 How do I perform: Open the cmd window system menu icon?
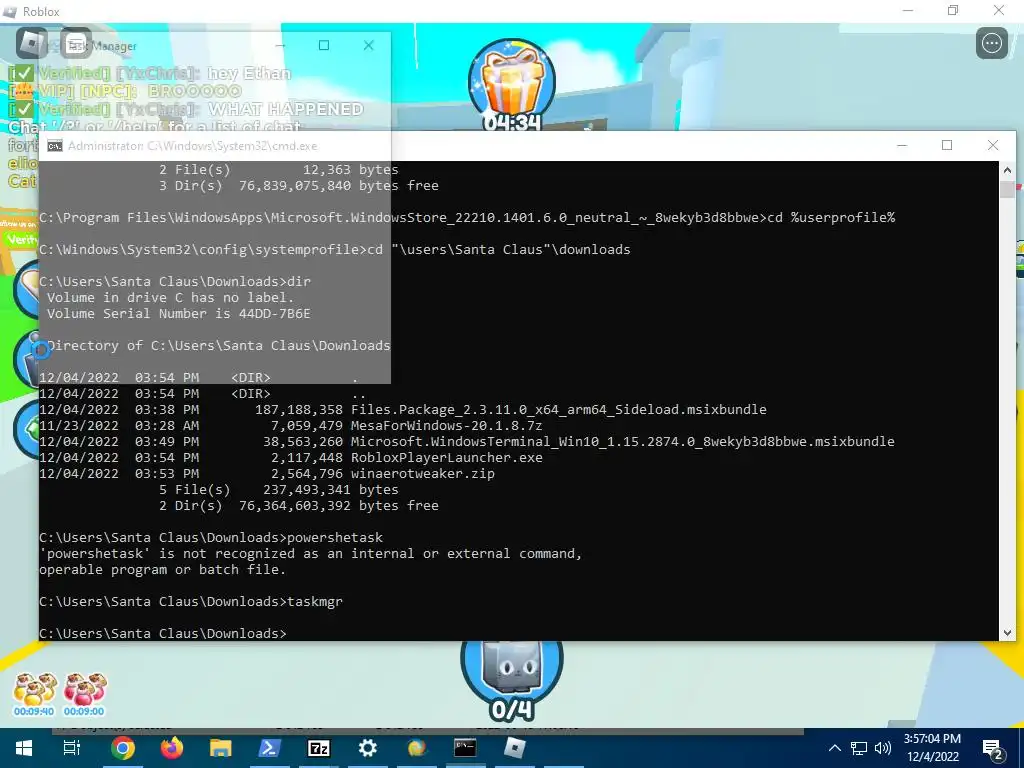pyautogui.click(x=55, y=146)
